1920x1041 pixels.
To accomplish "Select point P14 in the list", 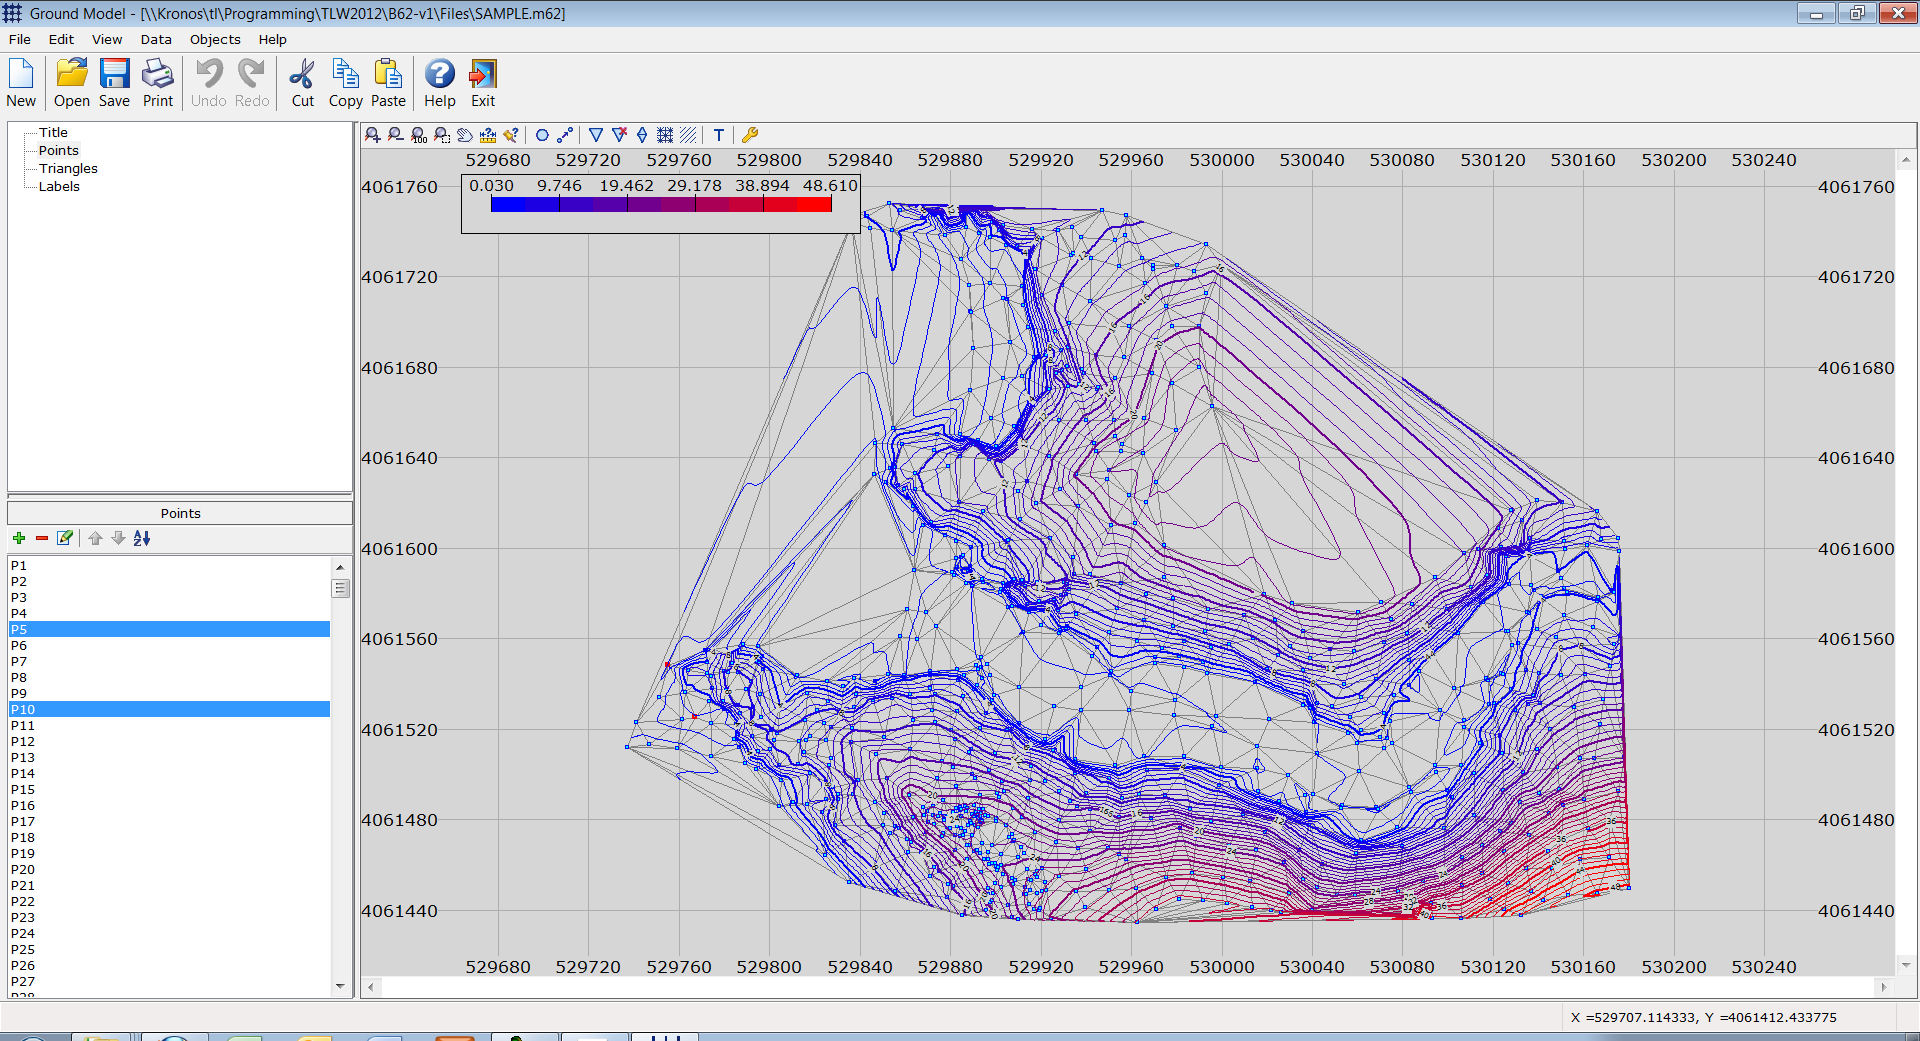I will (x=23, y=774).
